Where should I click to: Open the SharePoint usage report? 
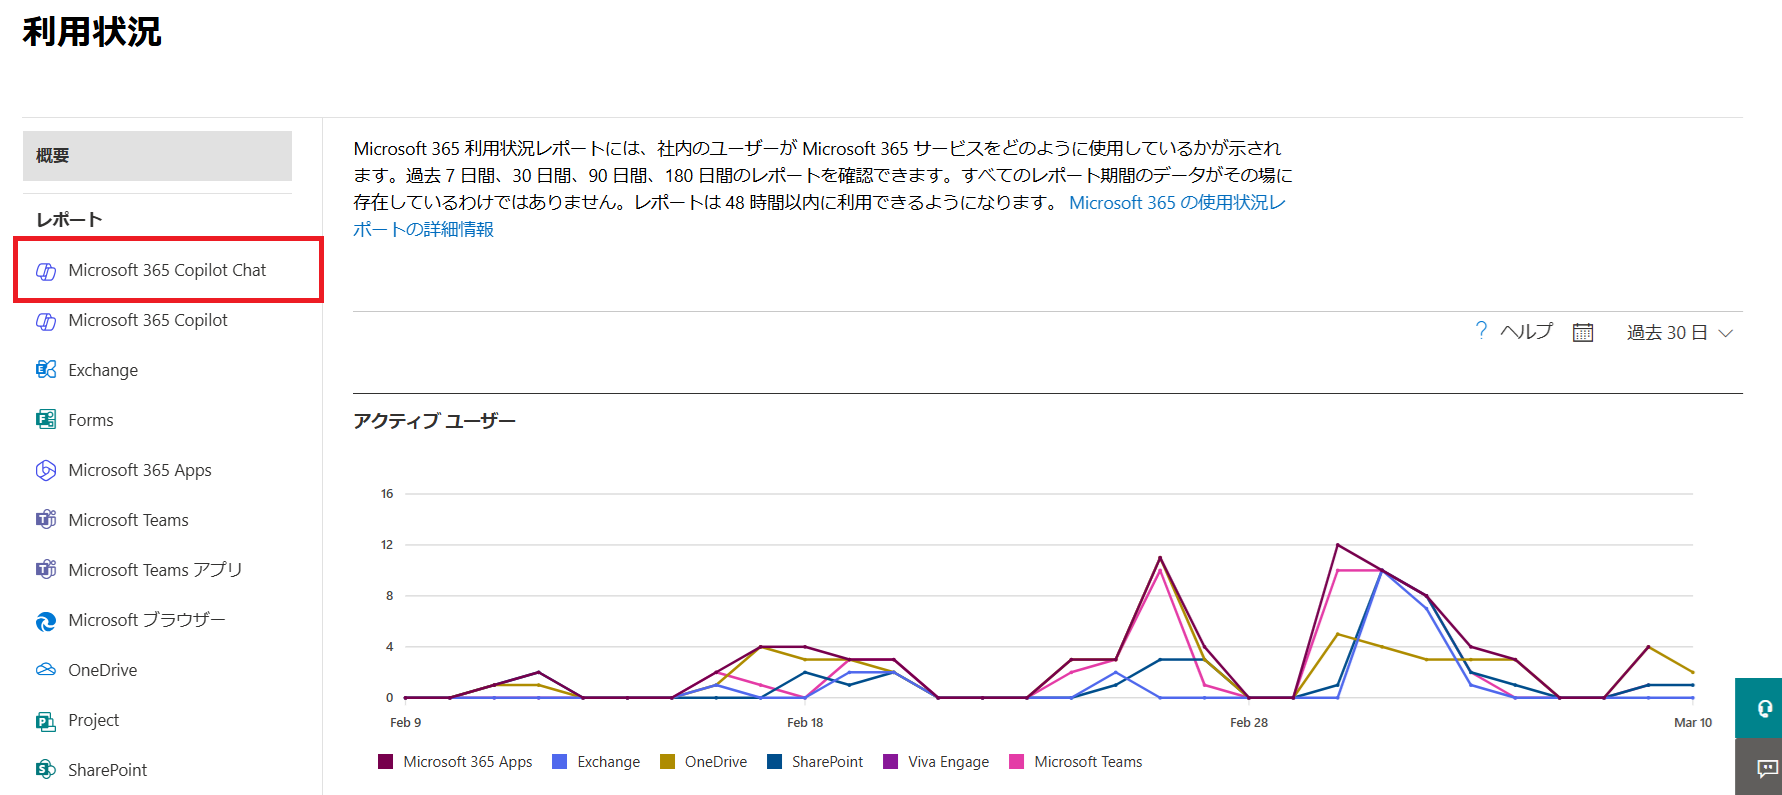coord(107,770)
